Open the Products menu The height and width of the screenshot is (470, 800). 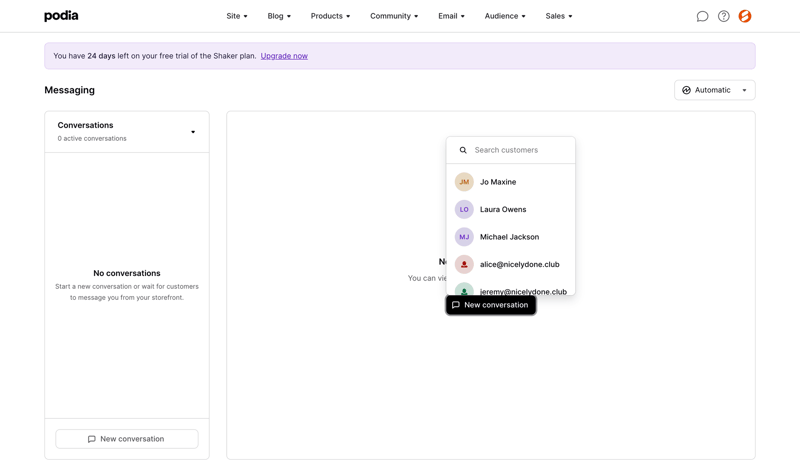coord(330,16)
